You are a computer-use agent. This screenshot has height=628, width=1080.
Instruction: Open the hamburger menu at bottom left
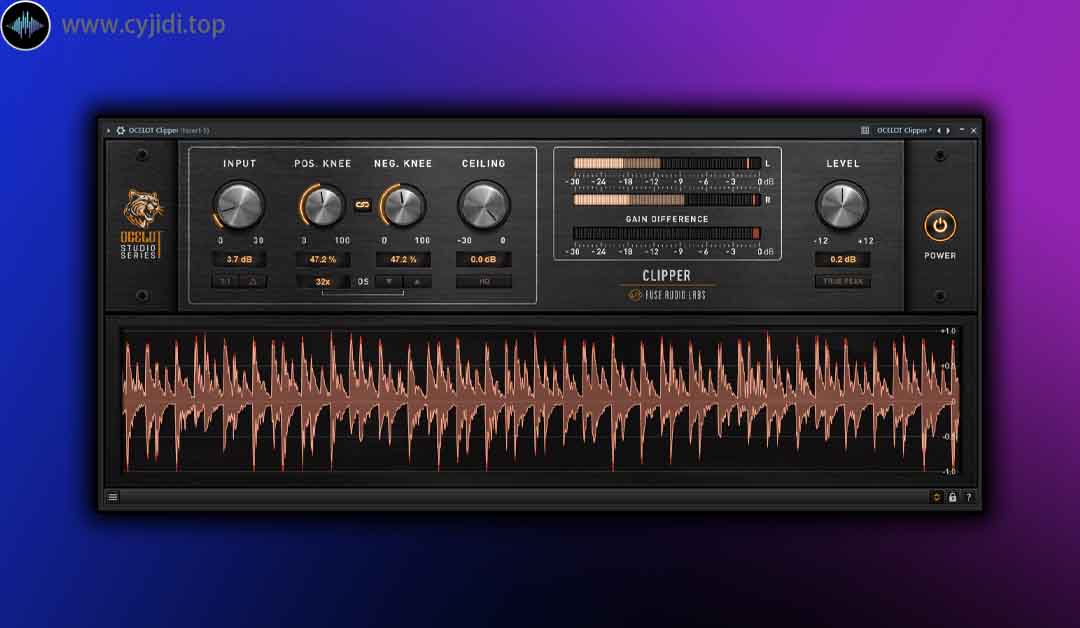(x=113, y=496)
